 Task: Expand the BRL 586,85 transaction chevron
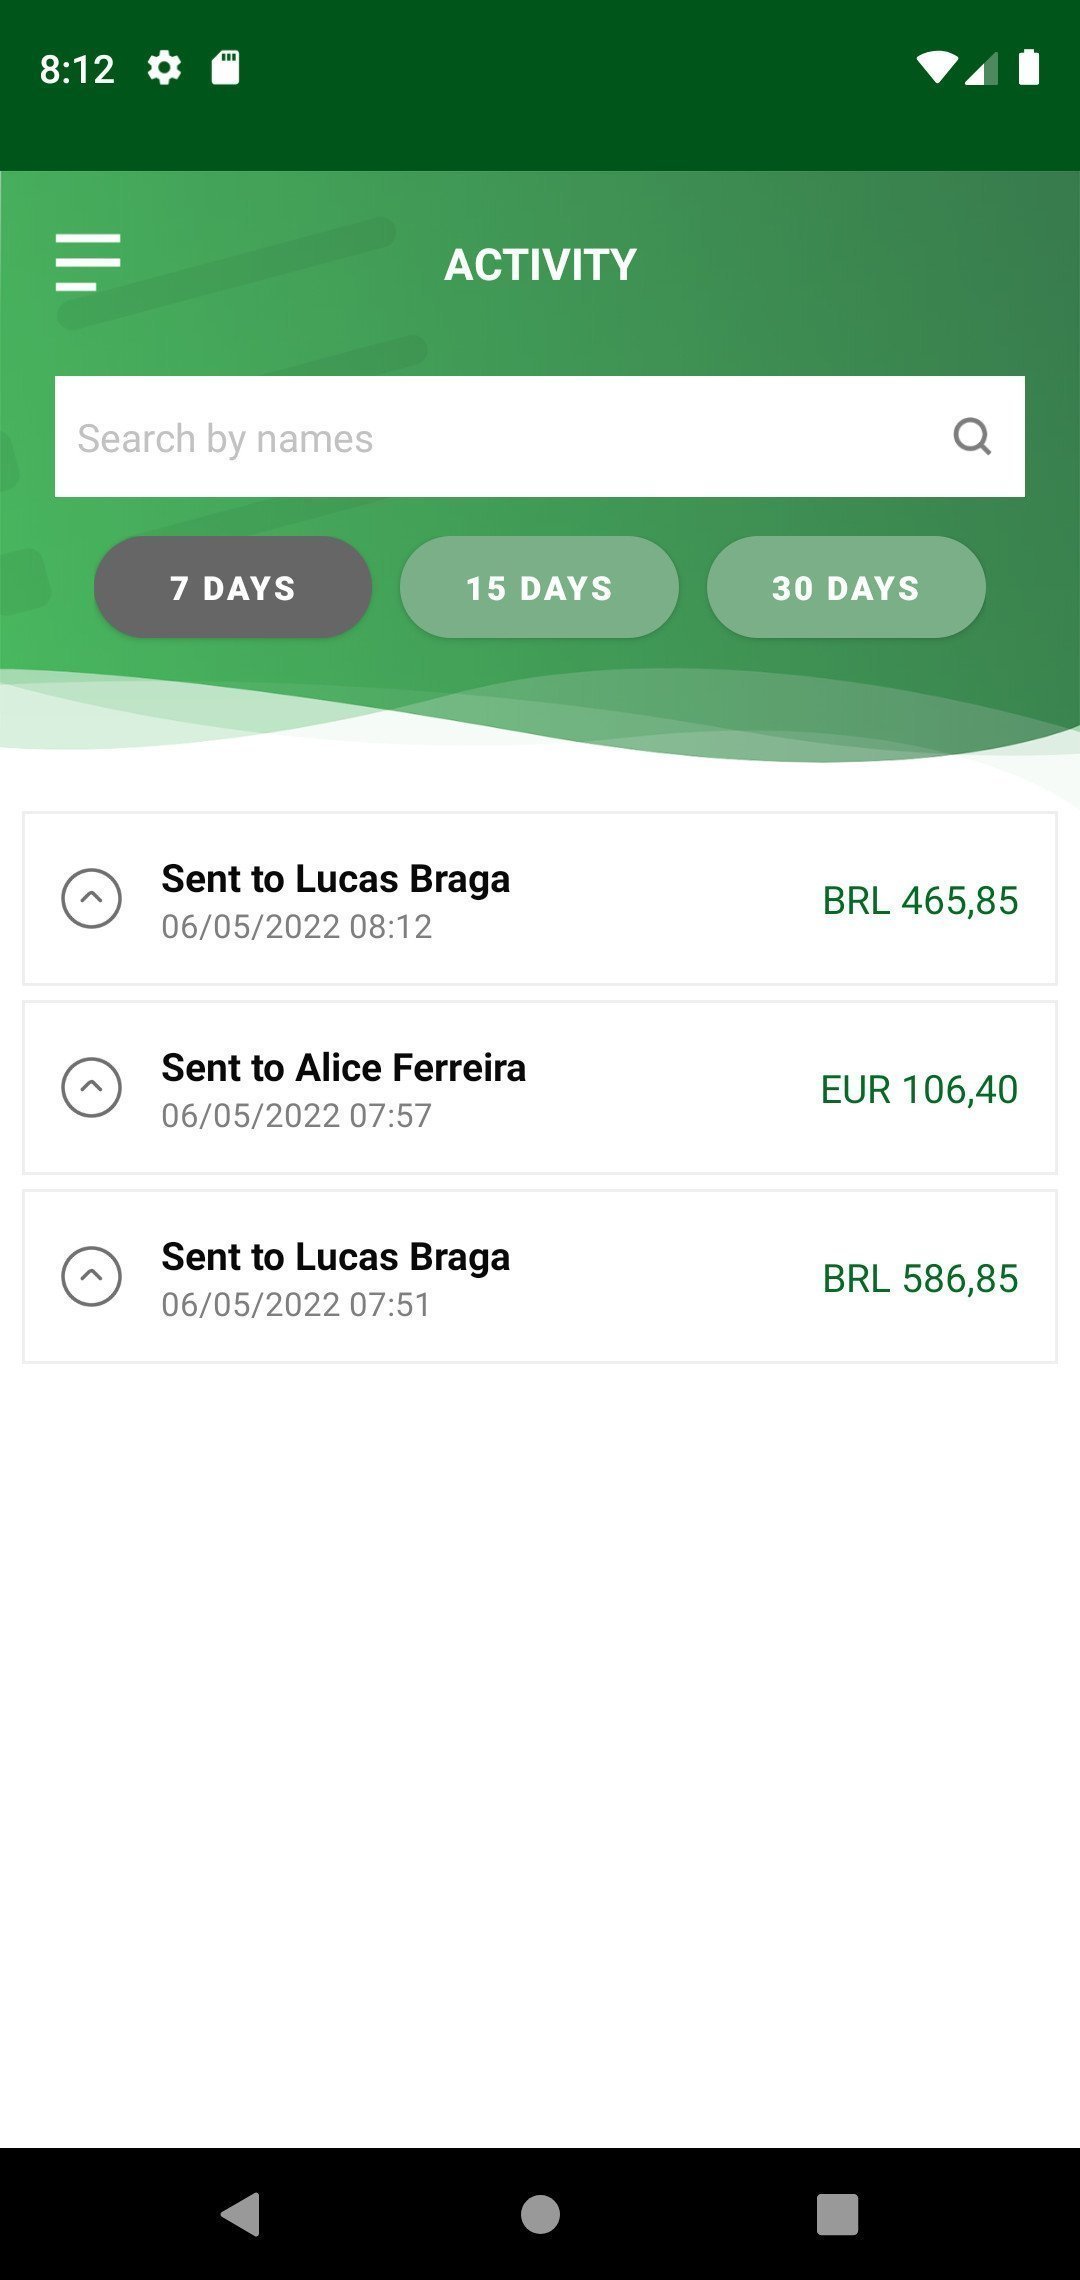click(x=91, y=1276)
